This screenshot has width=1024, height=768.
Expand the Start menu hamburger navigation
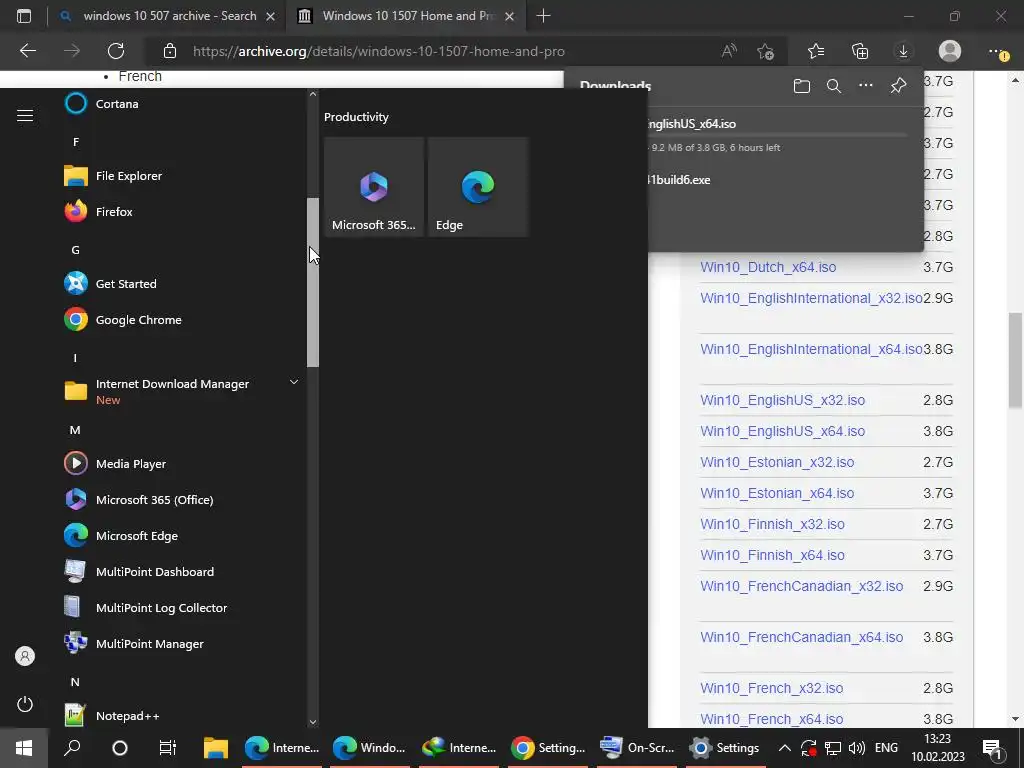pyautogui.click(x=25, y=116)
